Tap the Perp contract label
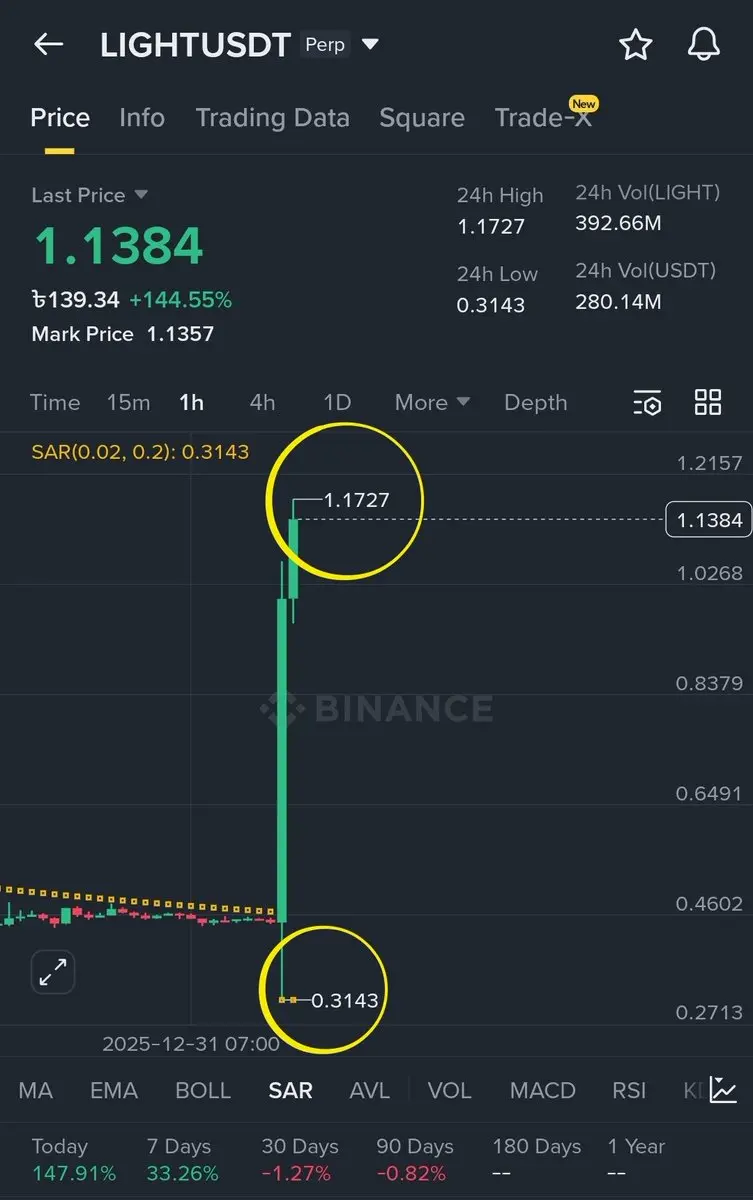This screenshot has height=1200, width=753. click(324, 45)
